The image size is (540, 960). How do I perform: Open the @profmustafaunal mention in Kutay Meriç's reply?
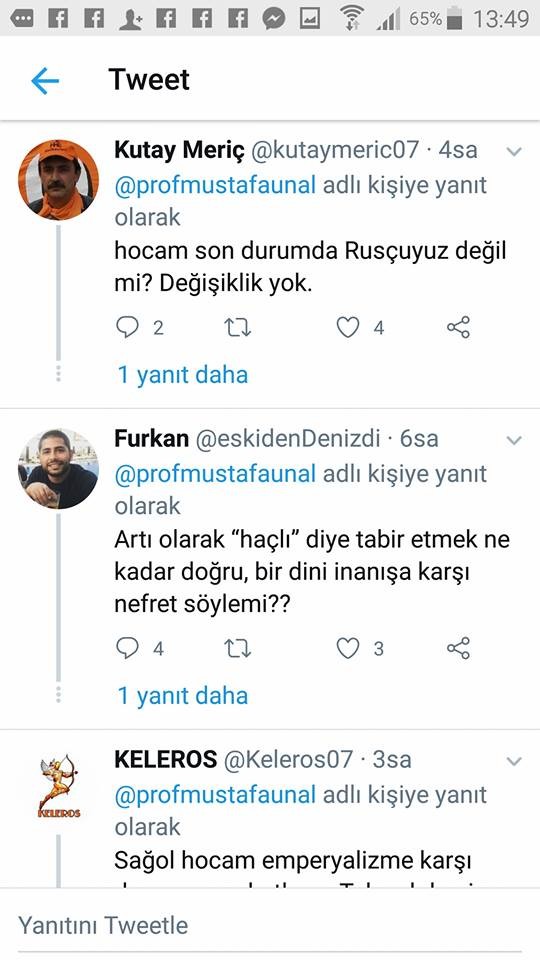click(215, 184)
